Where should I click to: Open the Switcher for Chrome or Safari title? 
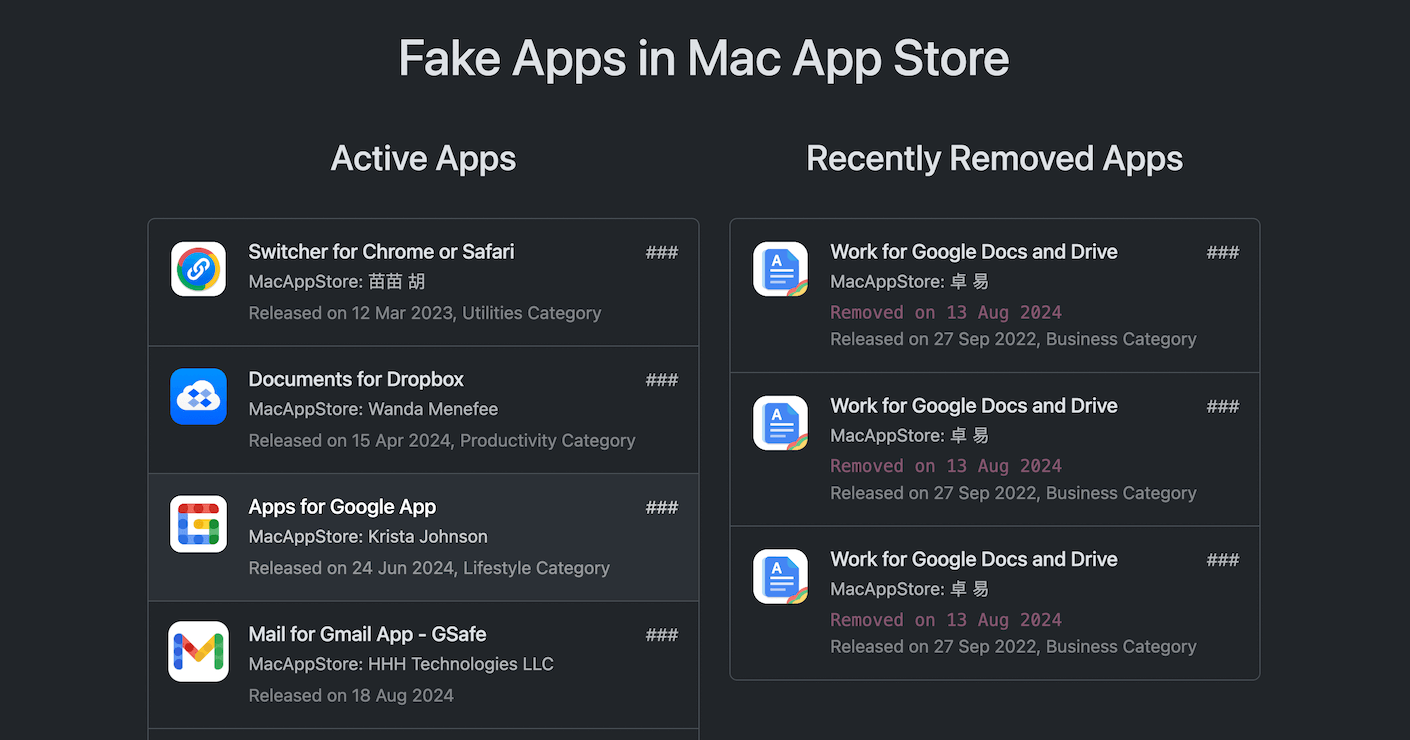tap(381, 252)
